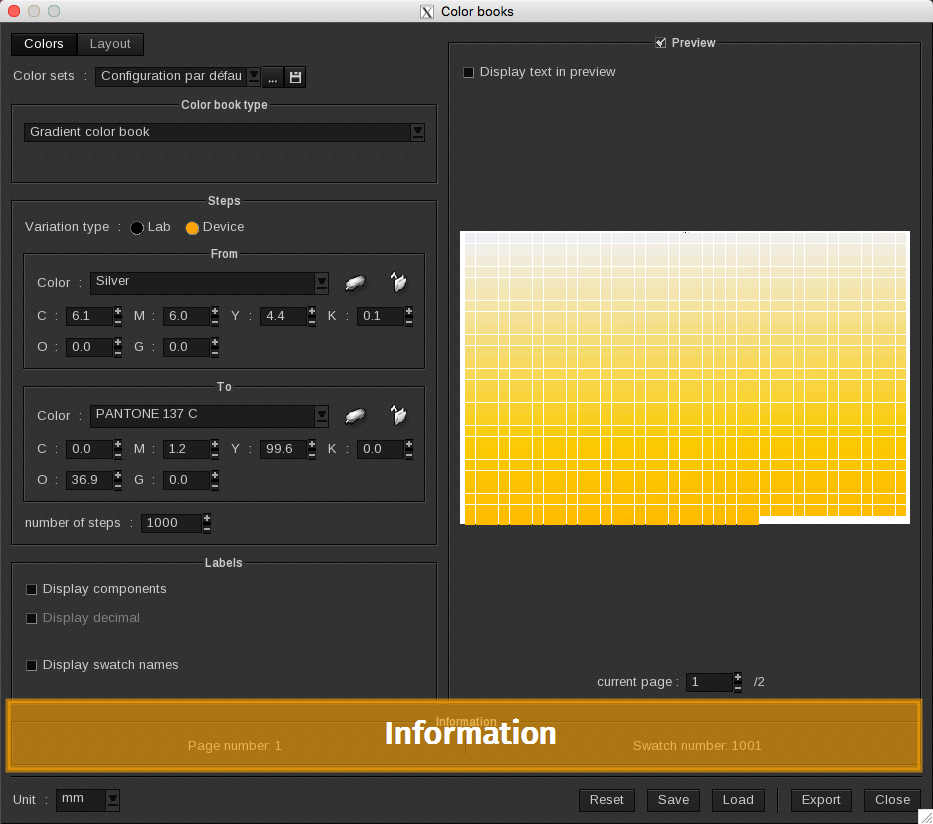Enable Display text in preview
This screenshot has width=933, height=824.
[x=469, y=73]
